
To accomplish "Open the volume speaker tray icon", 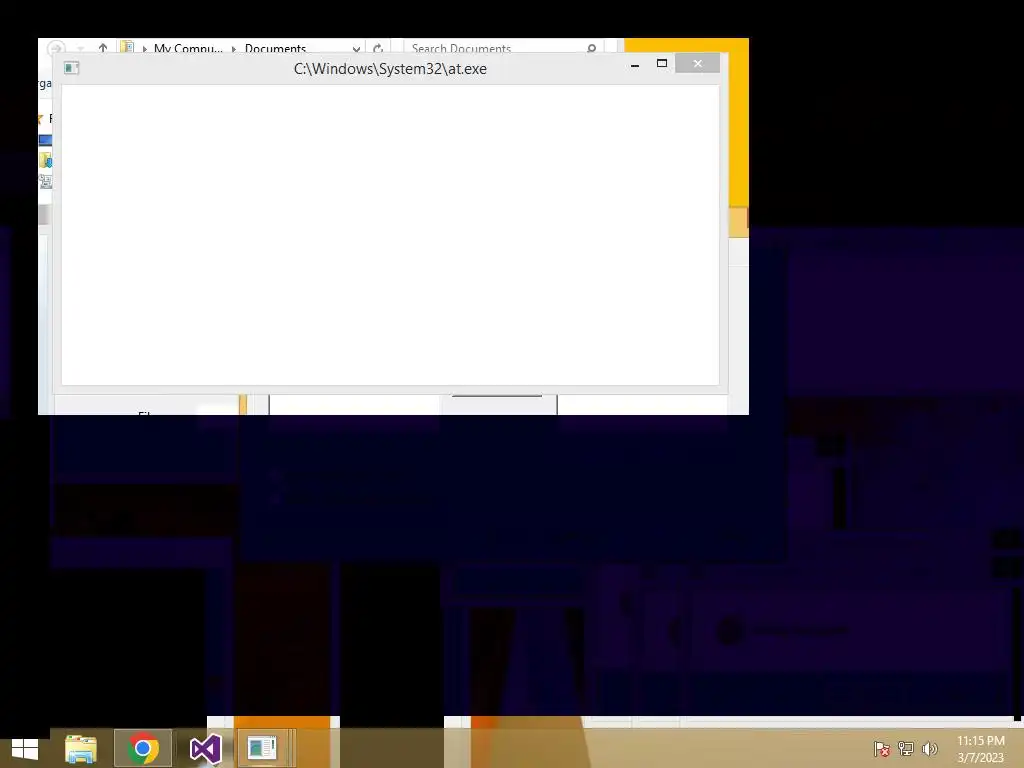I will click(x=929, y=748).
